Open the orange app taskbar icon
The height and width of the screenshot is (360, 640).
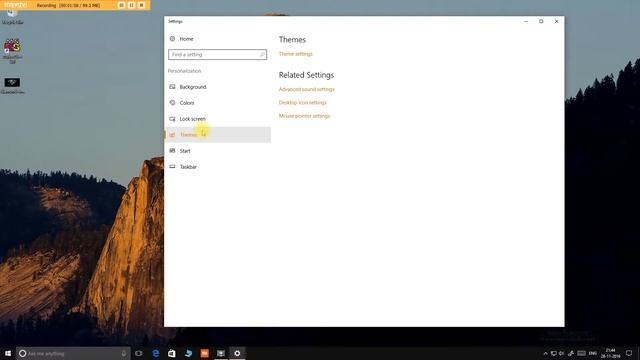[204, 353]
